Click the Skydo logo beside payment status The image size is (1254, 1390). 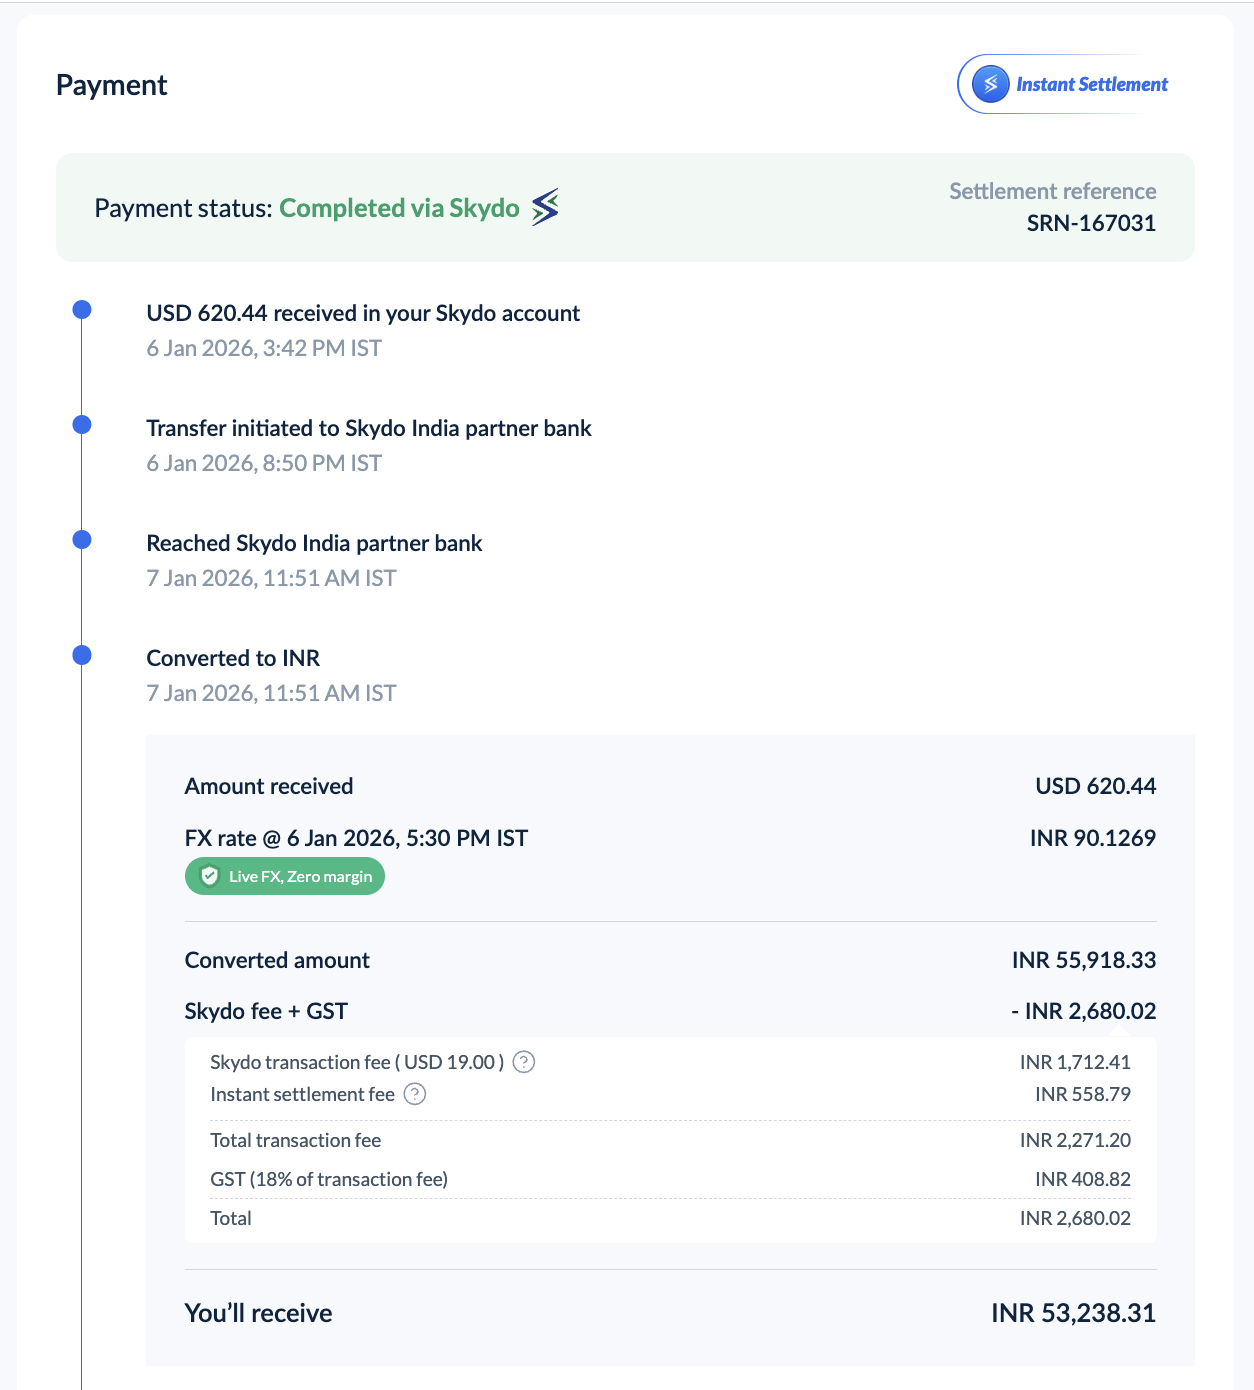[x=545, y=207]
